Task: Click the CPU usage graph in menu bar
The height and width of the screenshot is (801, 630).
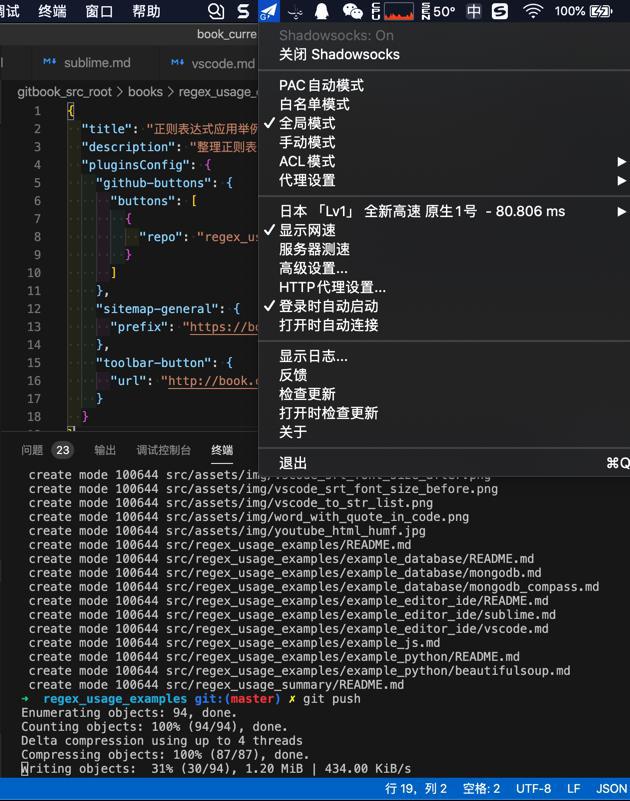Action: click(x=398, y=11)
